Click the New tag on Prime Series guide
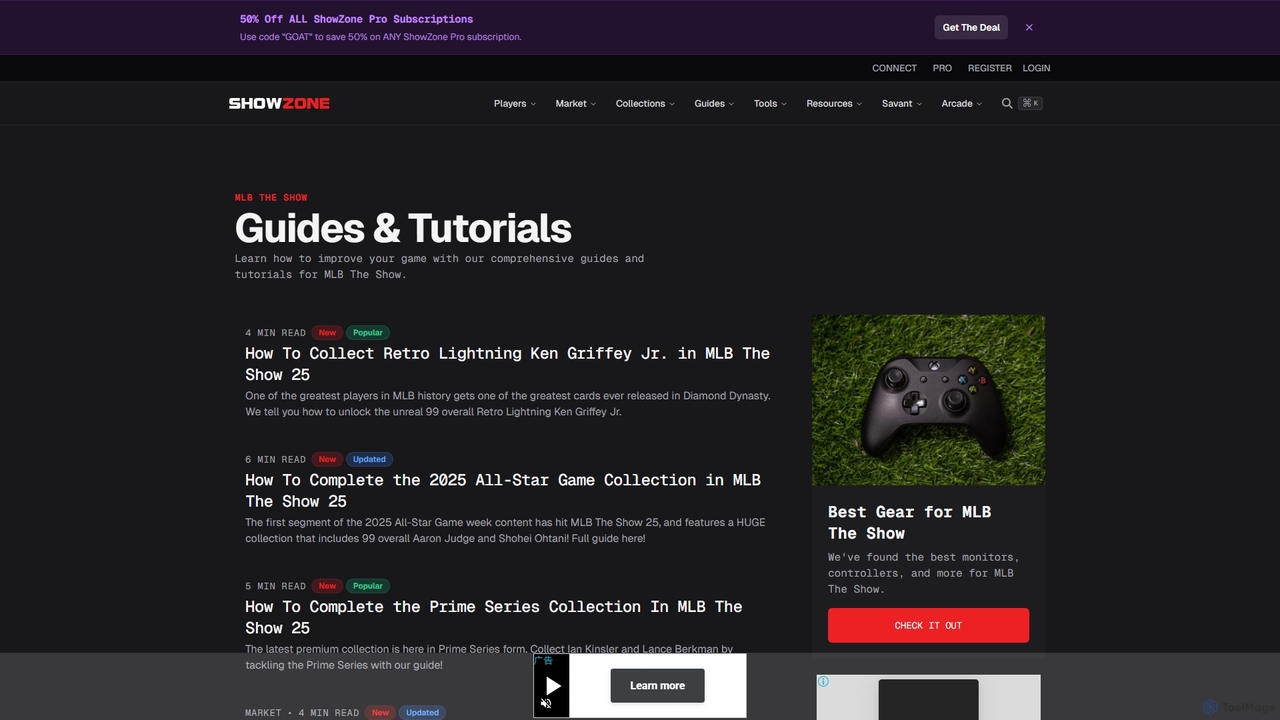 pyautogui.click(x=327, y=586)
